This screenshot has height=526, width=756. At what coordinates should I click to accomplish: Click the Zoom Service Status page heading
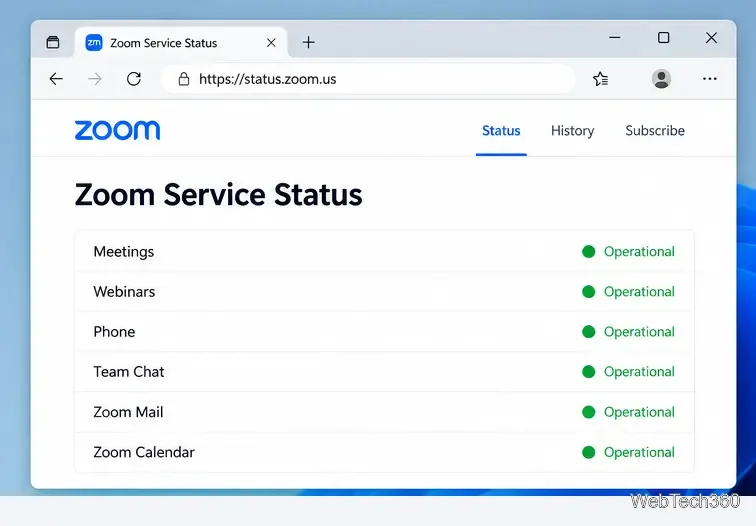218,195
